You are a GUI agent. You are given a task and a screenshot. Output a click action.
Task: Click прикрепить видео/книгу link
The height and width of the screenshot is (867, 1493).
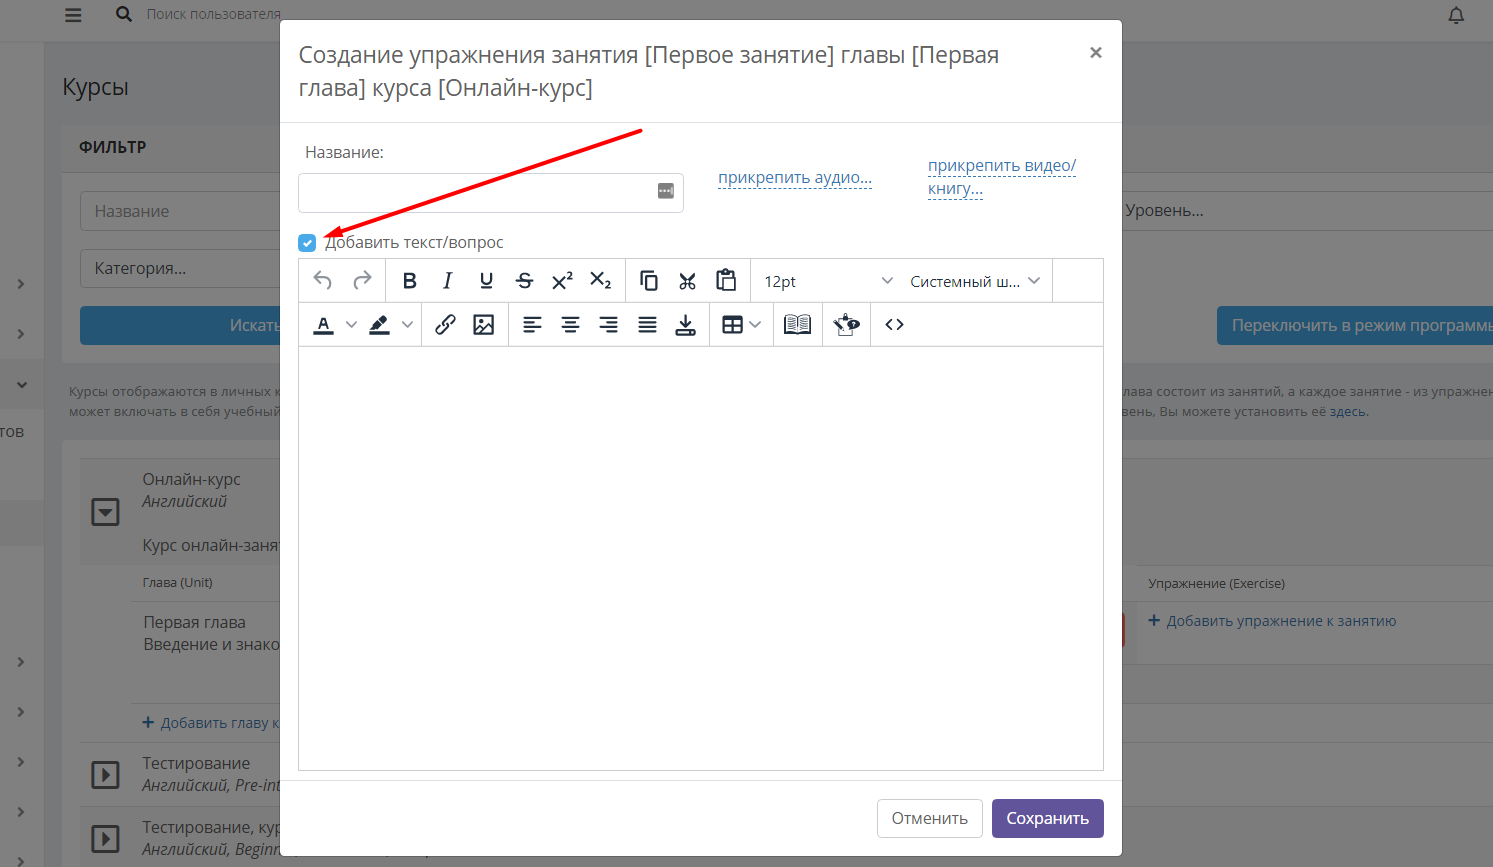1002,177
